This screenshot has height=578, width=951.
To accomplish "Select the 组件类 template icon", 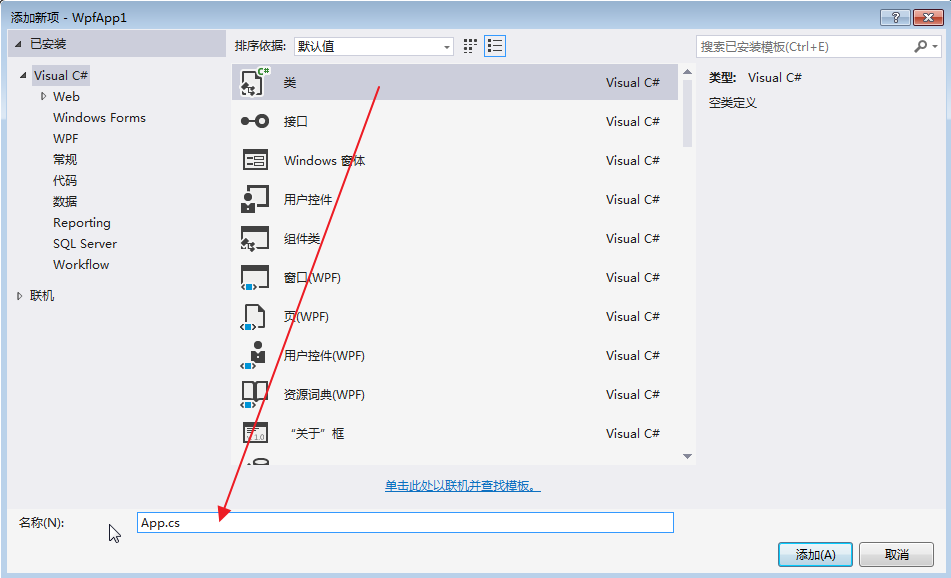I will click(255, 238).
